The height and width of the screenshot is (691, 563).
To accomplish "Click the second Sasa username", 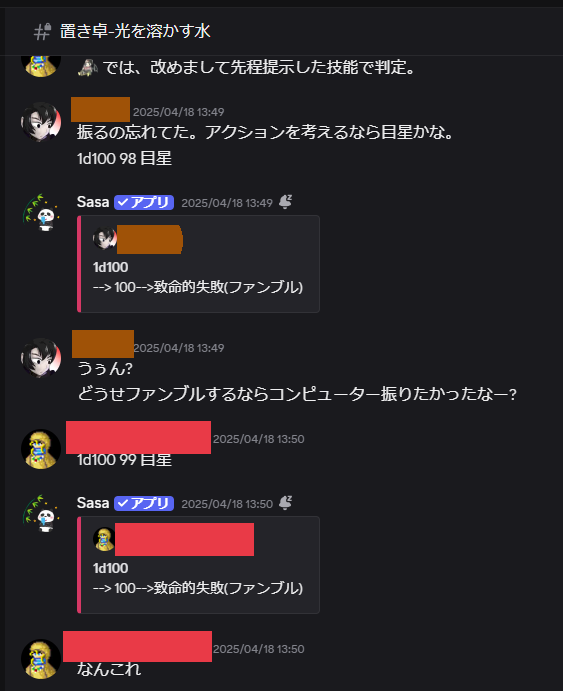I will coord(93,503).
